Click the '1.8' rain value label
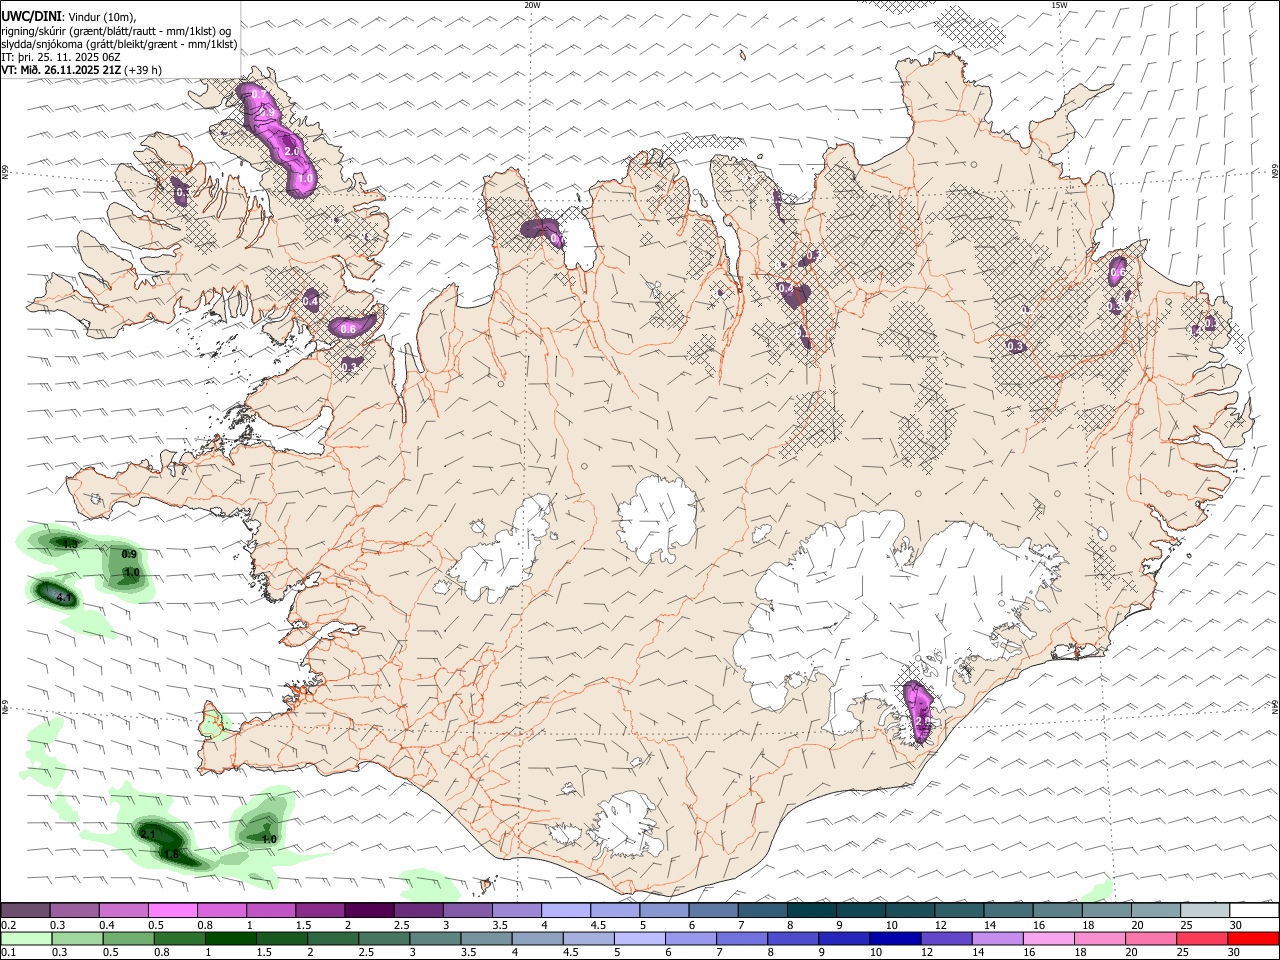Screen dimensions: 1280x960 [171, 854]
